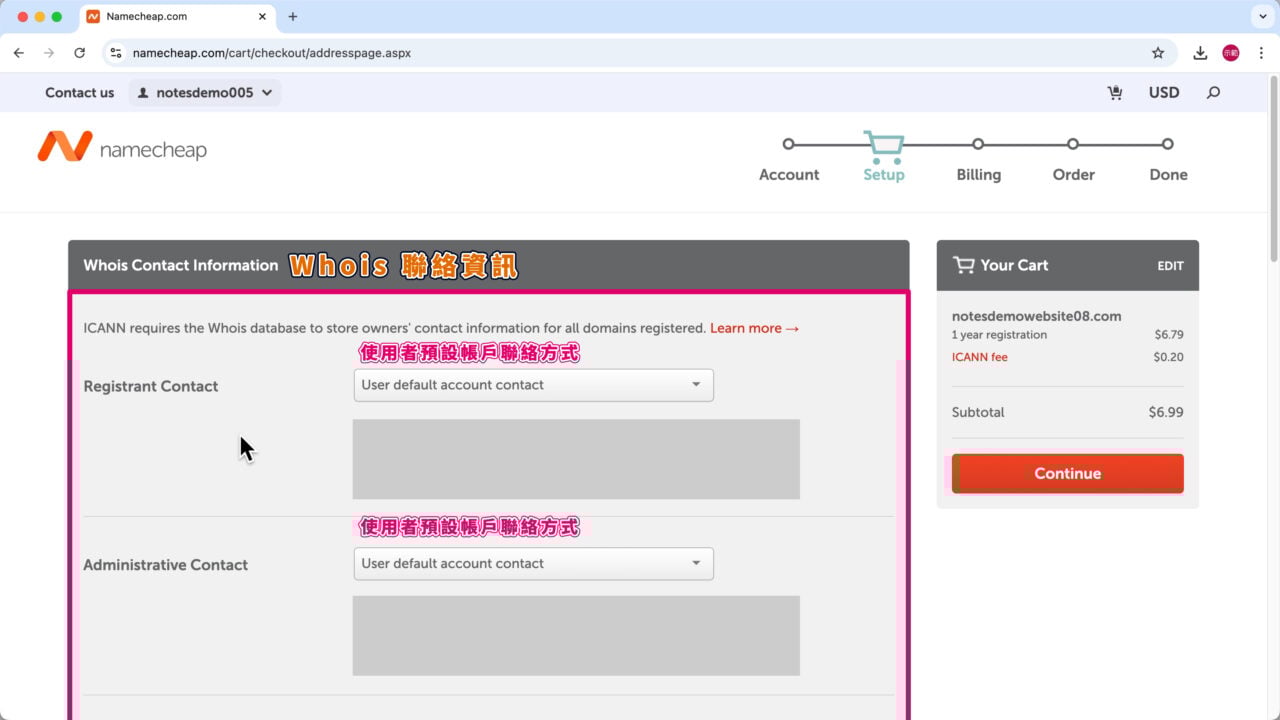The image size is (1280, 720).
Task: Open the USD currency selector
Action: (x=1163, y=93)
